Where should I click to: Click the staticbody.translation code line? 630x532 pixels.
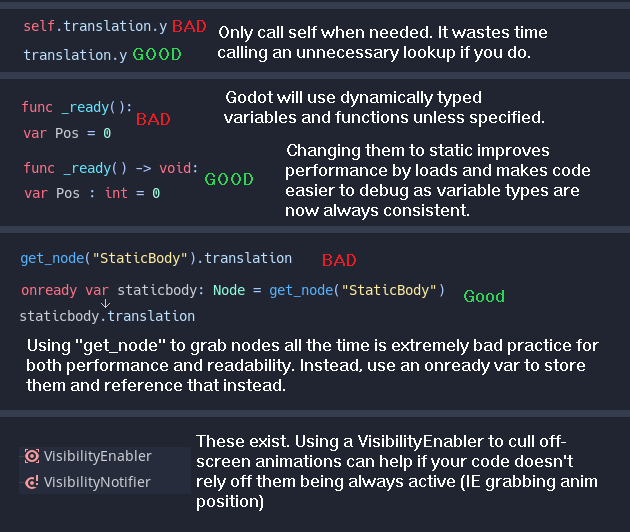[107, 316]
